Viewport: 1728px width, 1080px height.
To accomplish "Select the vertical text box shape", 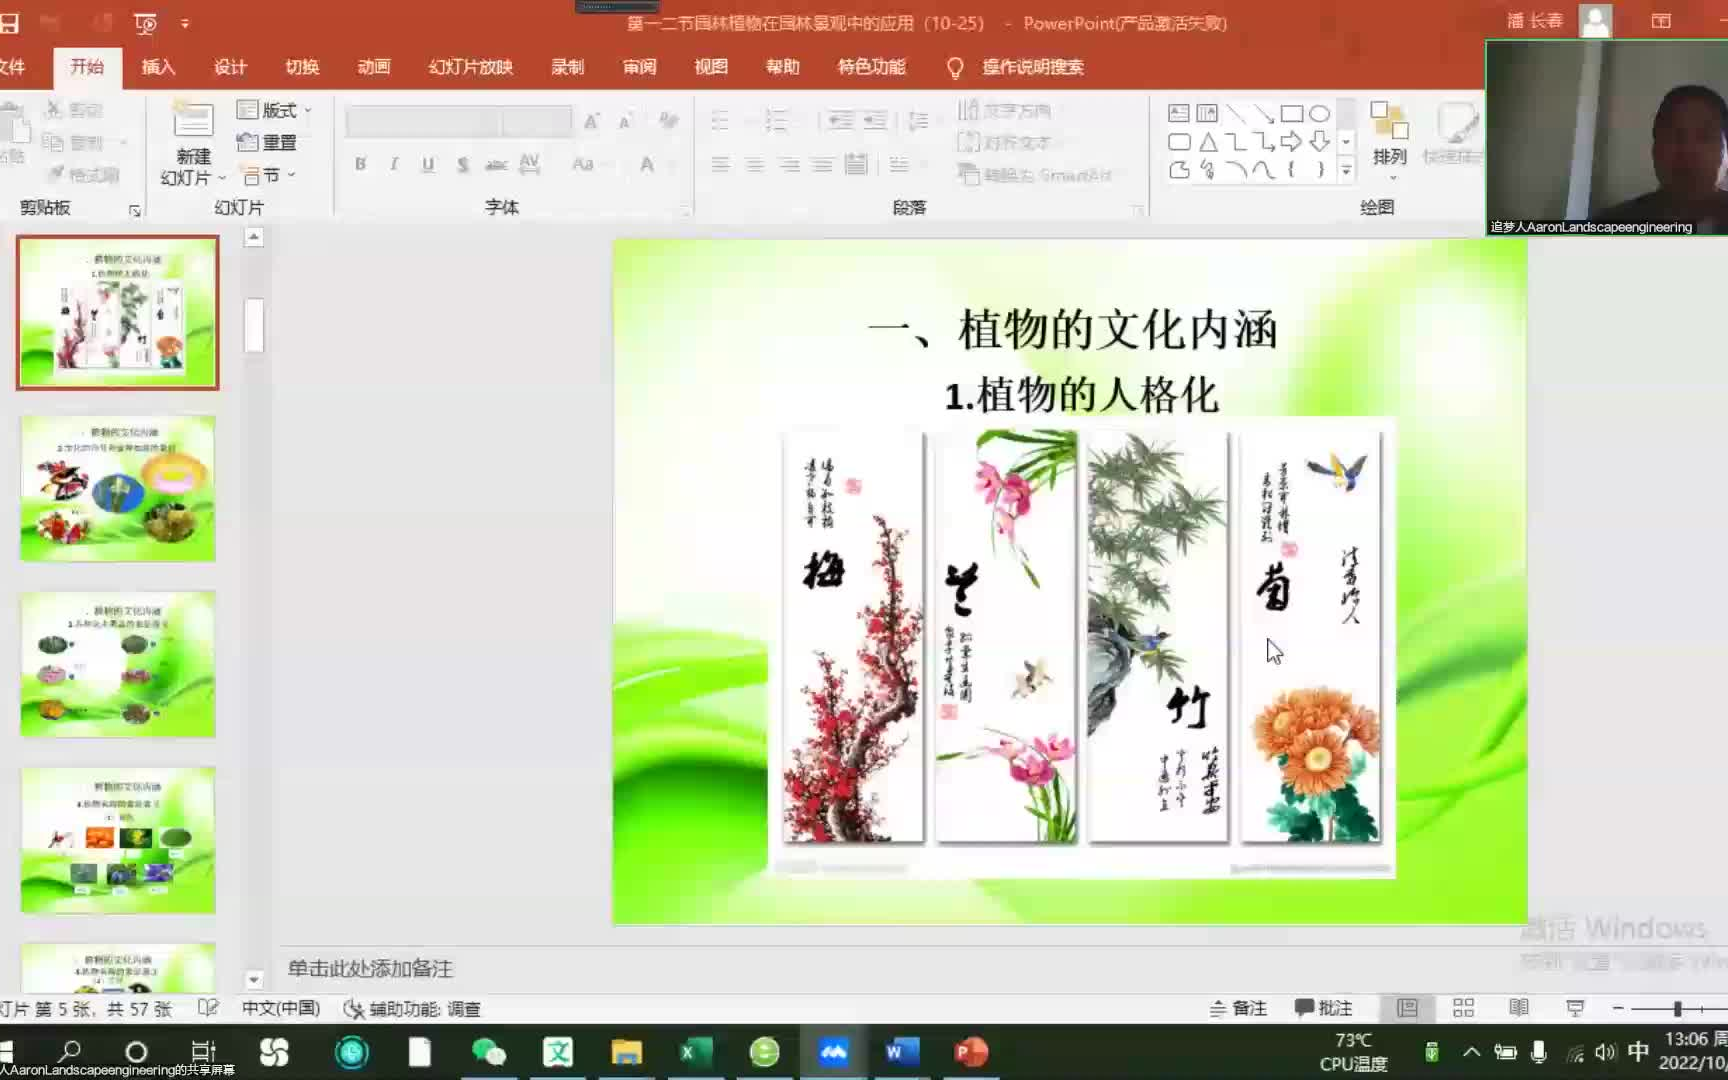I will tap(1207, 114).
